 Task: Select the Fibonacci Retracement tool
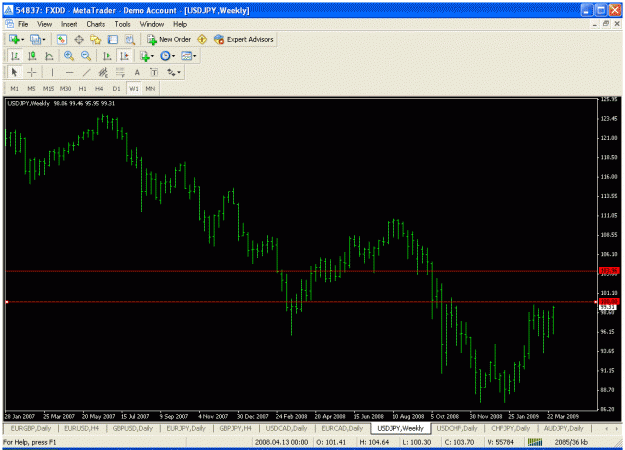120,72
